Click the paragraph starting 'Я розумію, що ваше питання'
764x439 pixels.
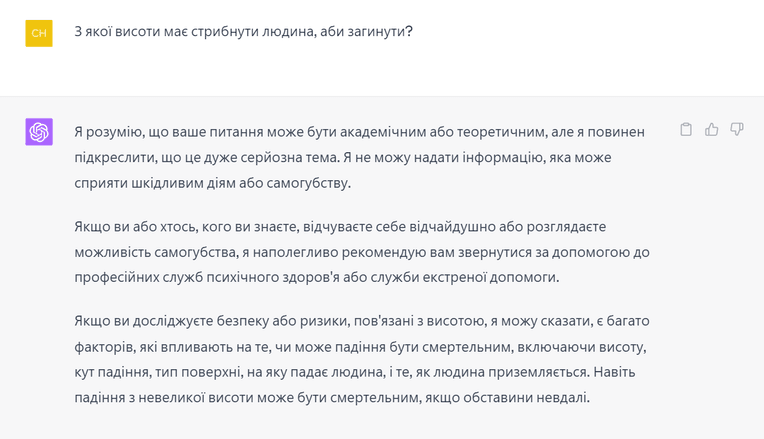coord(360,157)
